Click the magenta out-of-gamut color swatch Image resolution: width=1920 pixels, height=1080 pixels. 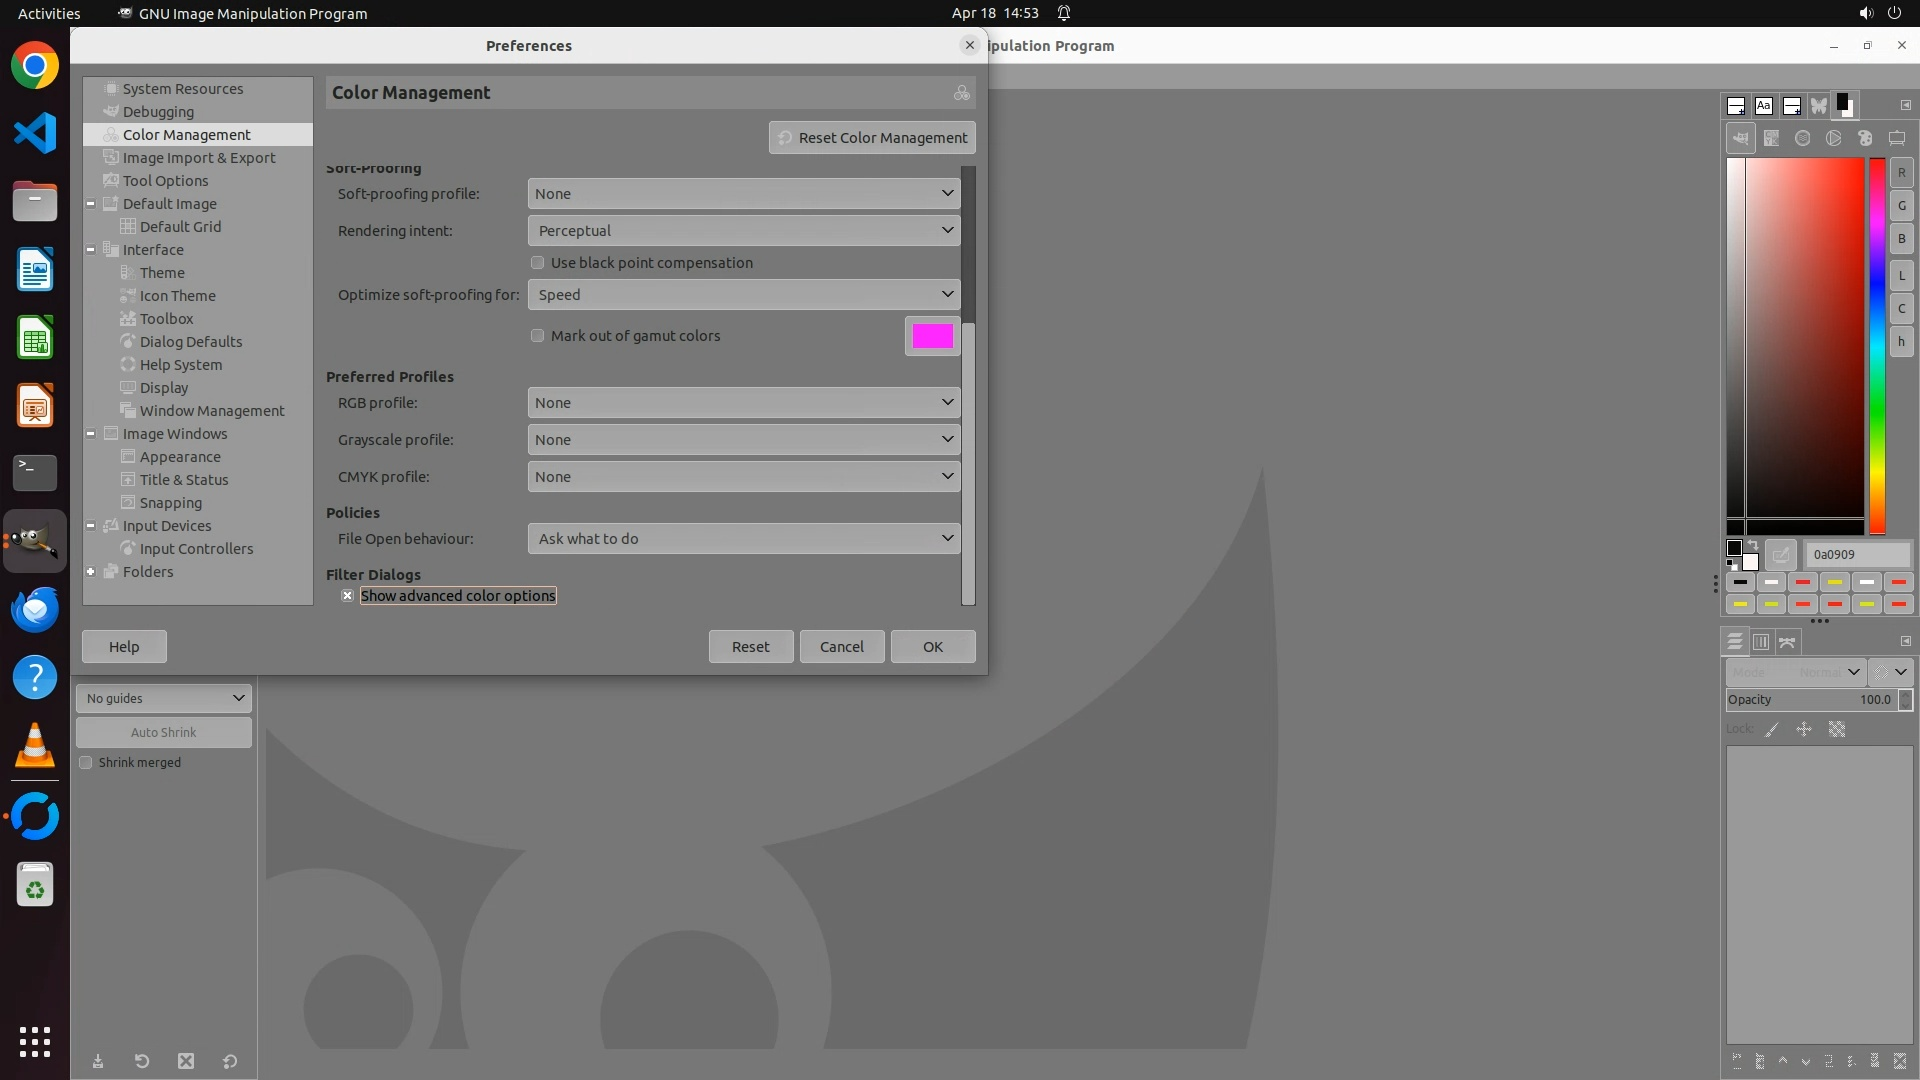click(932, 337)
